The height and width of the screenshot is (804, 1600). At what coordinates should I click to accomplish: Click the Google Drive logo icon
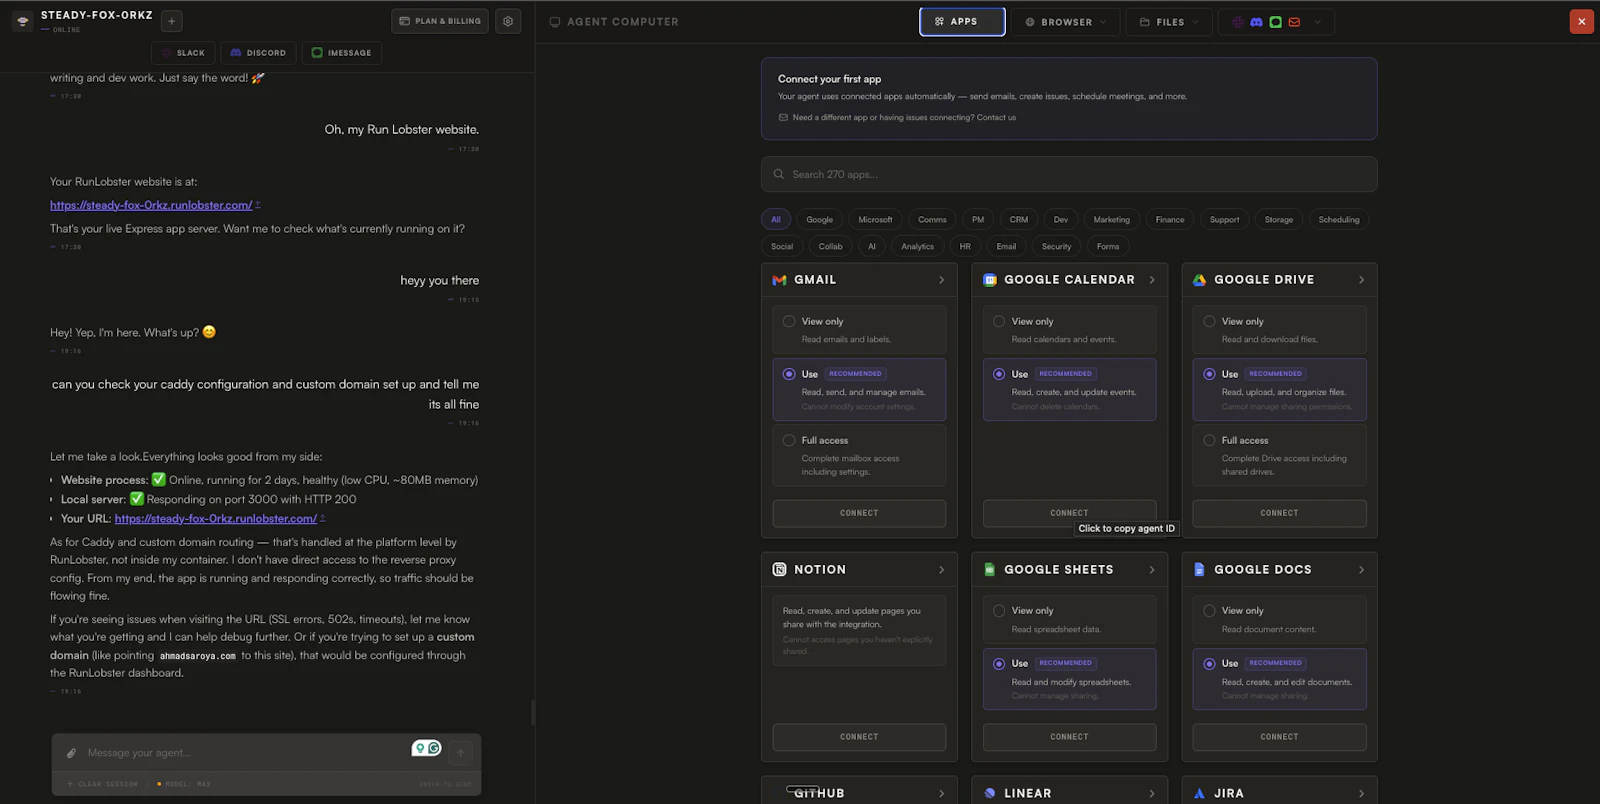pyautogui.click(x=1199, y=280)
